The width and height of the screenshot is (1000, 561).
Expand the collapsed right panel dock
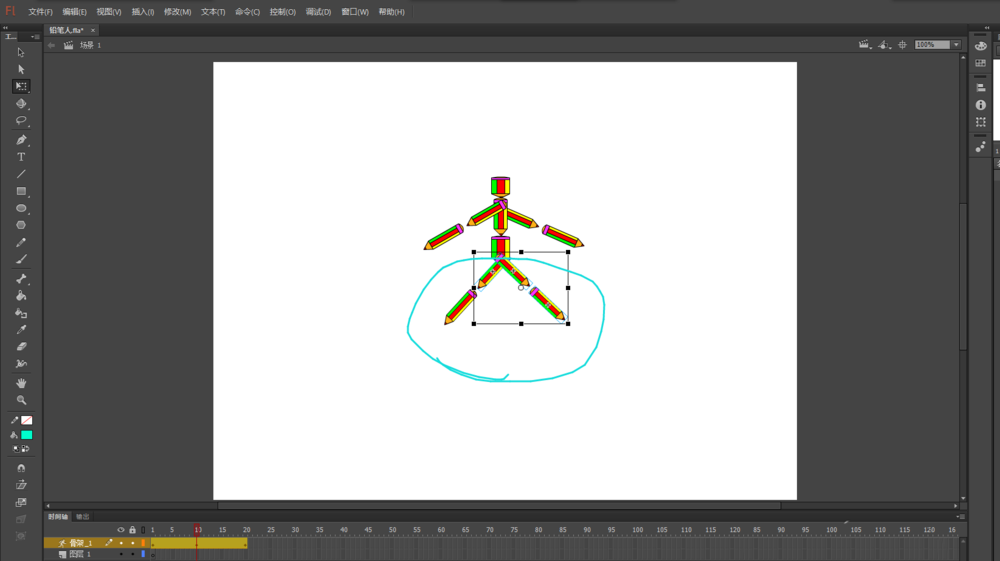pos(987,28)
